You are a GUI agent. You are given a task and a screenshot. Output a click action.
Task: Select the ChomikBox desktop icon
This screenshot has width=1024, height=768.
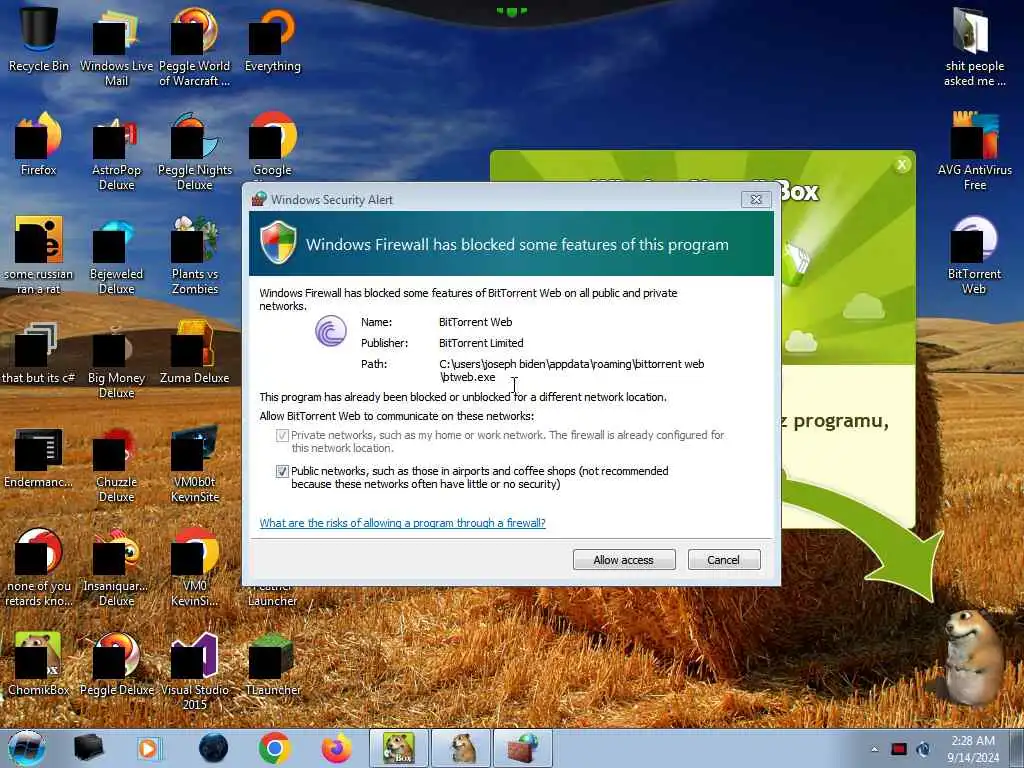tap(39, 664)
